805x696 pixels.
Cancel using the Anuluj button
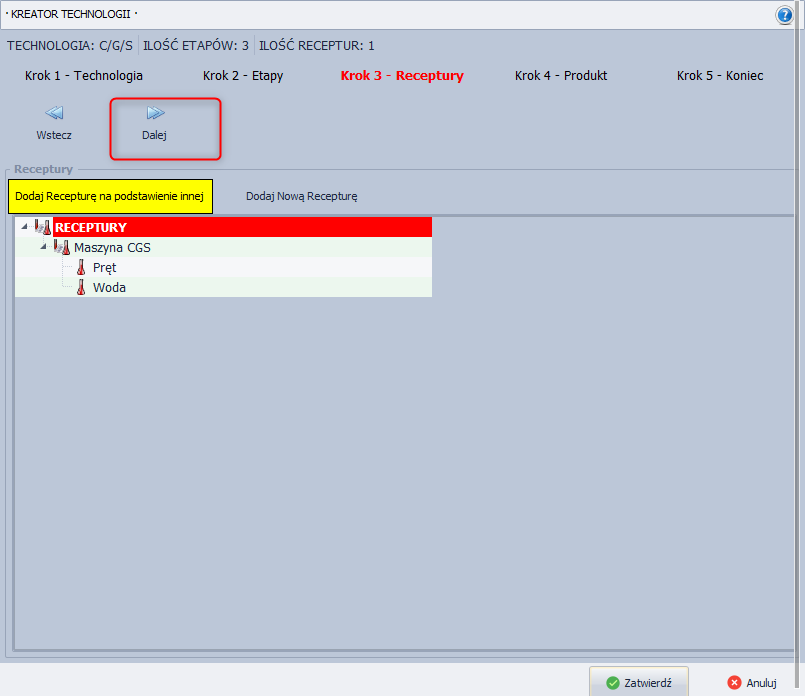pyautogui.click(x=752, y=683)
